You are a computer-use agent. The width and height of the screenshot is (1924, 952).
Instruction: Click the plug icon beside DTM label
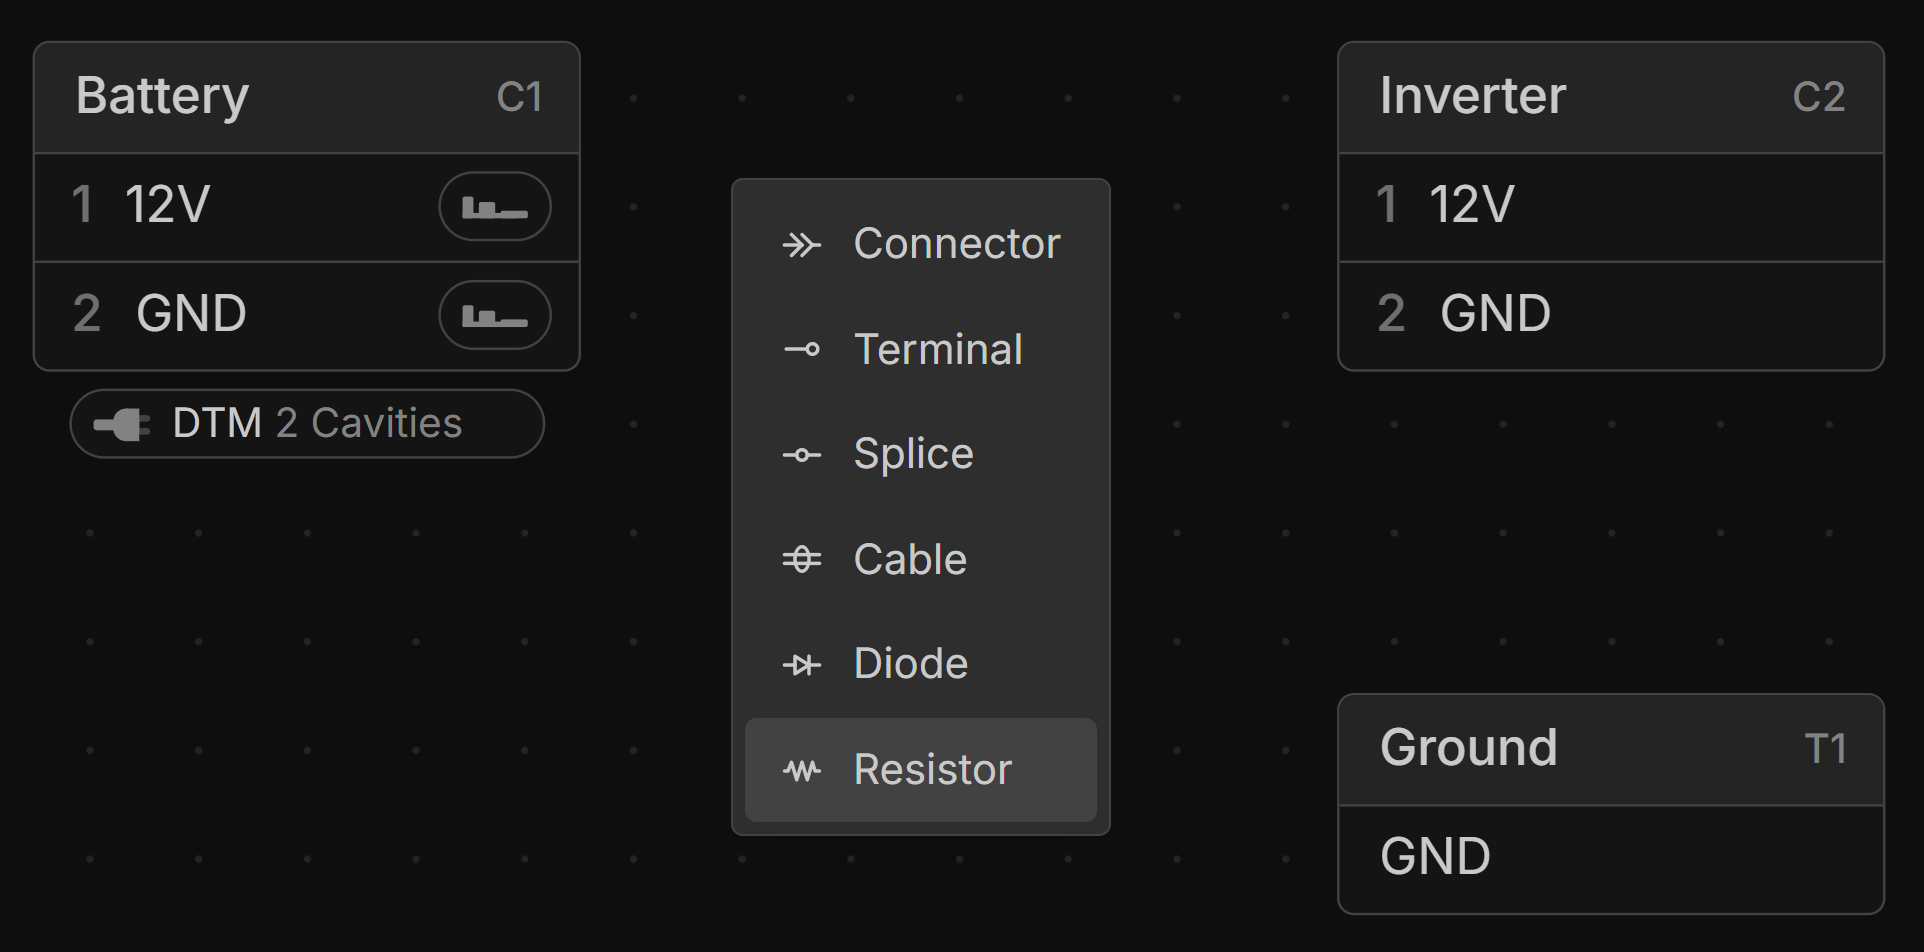(x=121, y=425)
